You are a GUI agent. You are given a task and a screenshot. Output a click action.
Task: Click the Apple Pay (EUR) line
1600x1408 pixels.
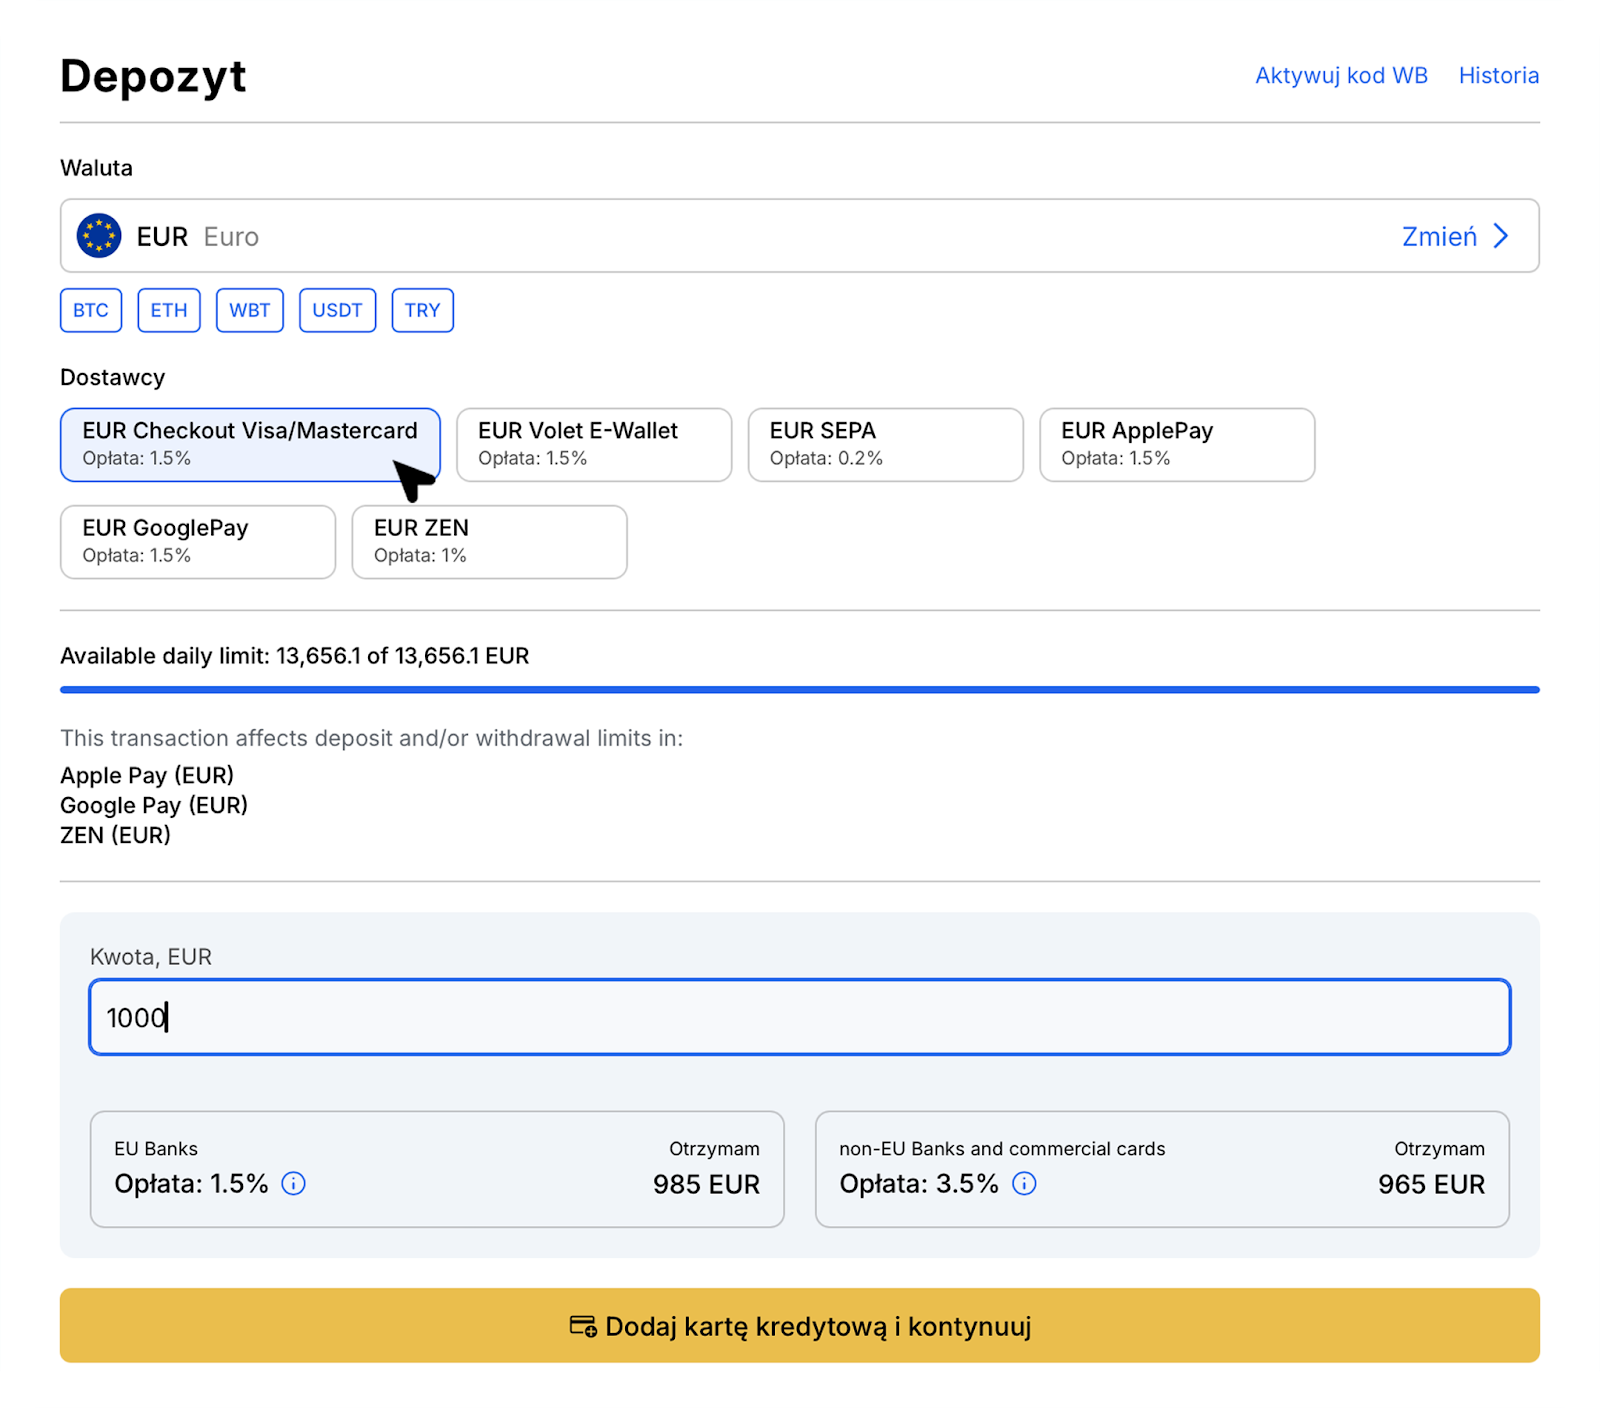(147, 775)
